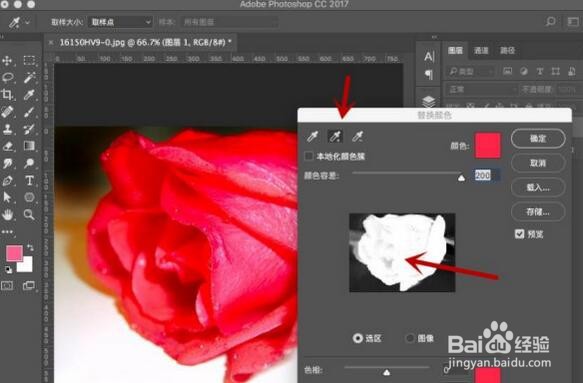Open the sample layers dropdown in options bar
The width and height of the screenshot is (583, 383).
[229, 22]
